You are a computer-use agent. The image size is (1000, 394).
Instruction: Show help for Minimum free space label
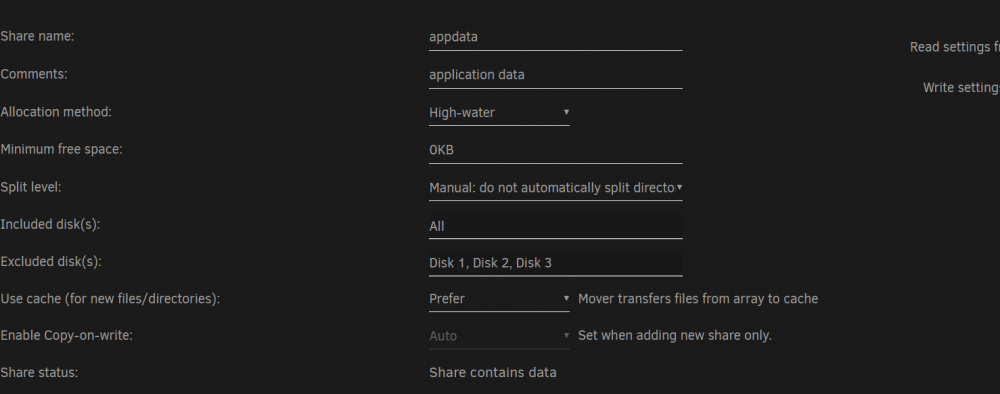tap(61, 149)
